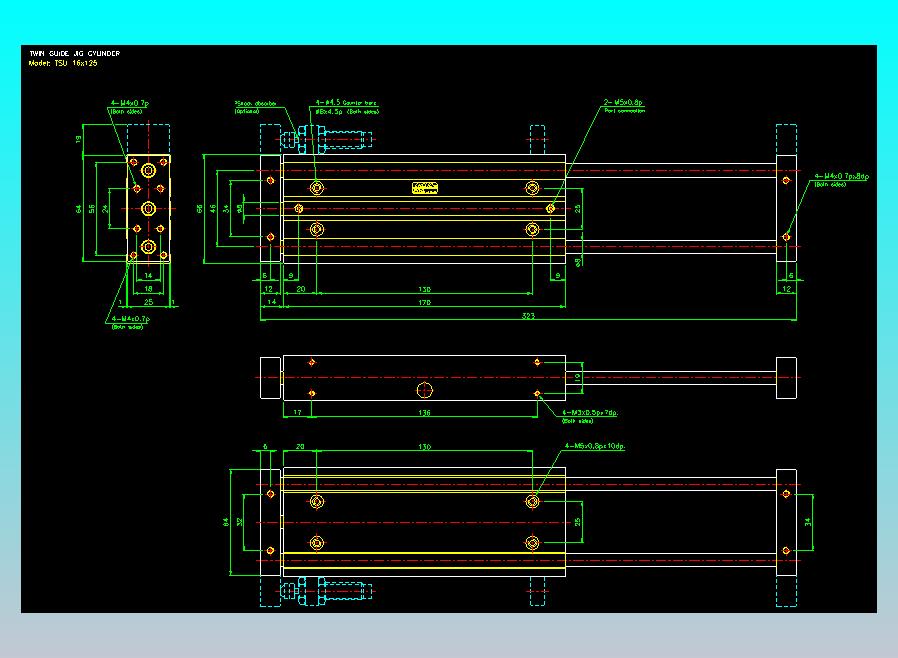This screenshot has width=898, height=658.
Task: Select the 19 dimension in end view
Action: [x=78, y=139]
